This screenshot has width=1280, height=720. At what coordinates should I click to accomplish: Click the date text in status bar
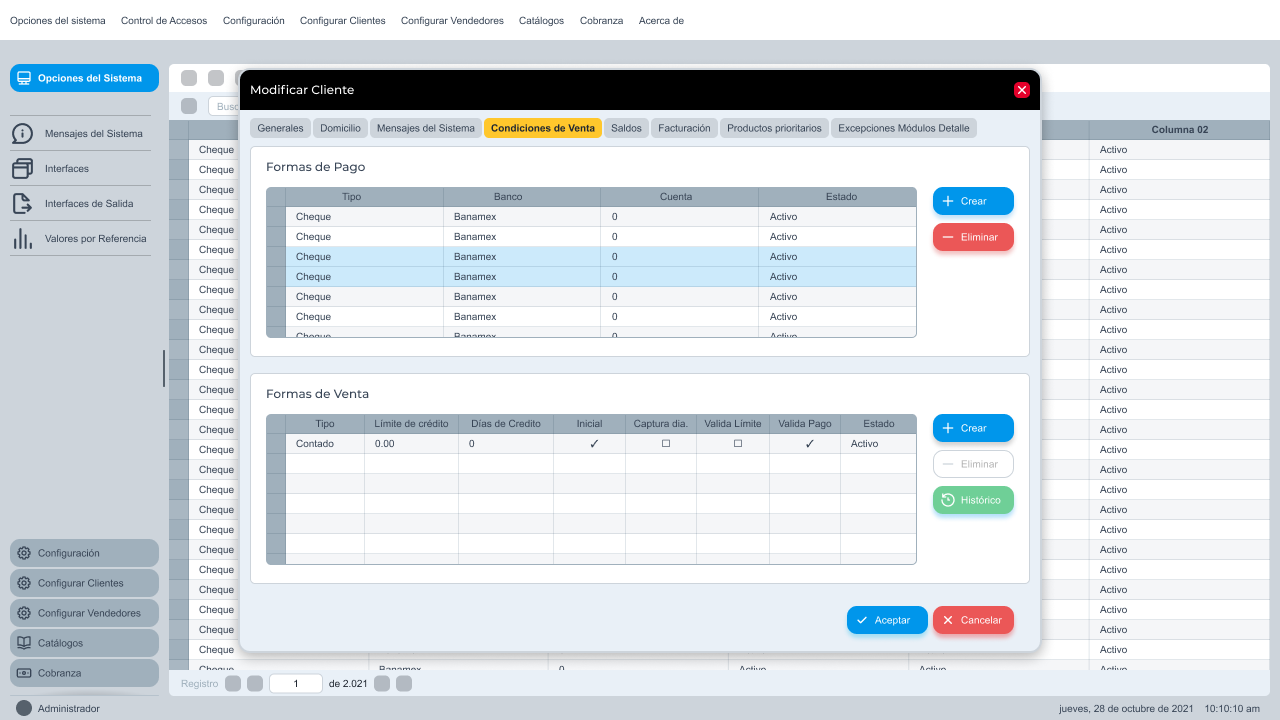1126,709
